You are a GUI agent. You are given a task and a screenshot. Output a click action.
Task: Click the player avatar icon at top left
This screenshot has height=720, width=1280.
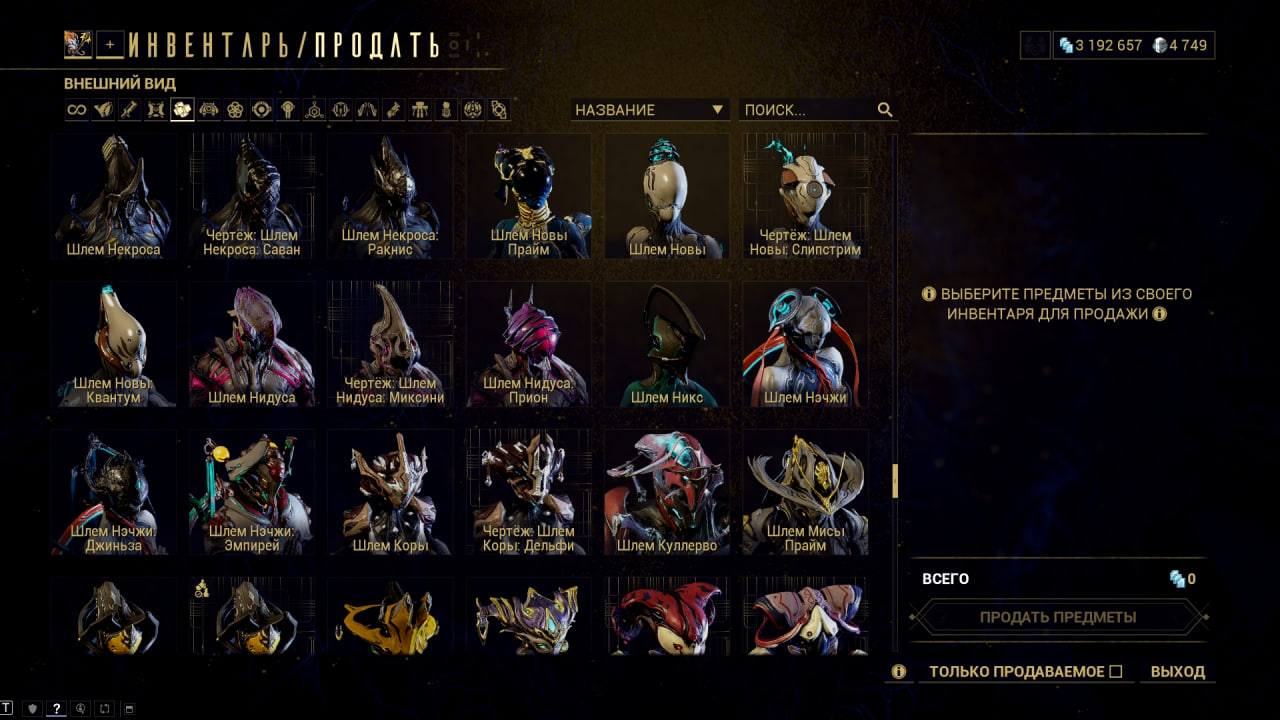pos(78,44)
